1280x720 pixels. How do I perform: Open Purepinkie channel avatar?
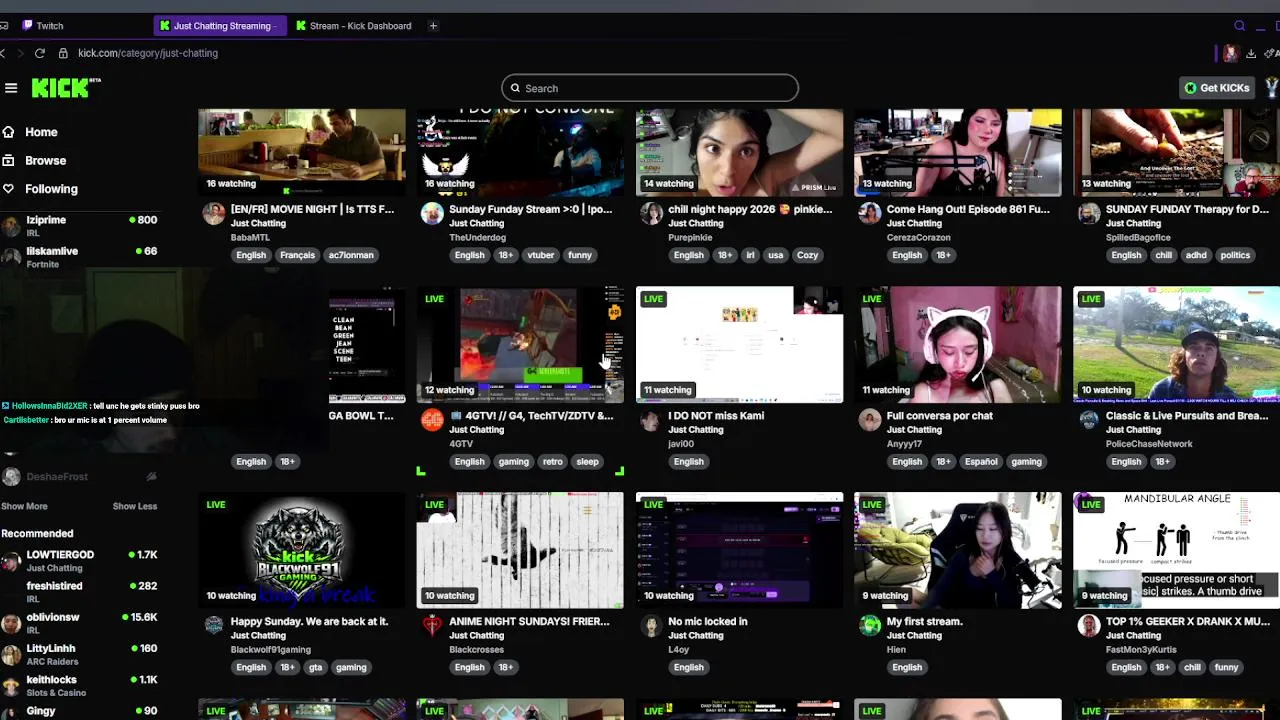point(651,213)
